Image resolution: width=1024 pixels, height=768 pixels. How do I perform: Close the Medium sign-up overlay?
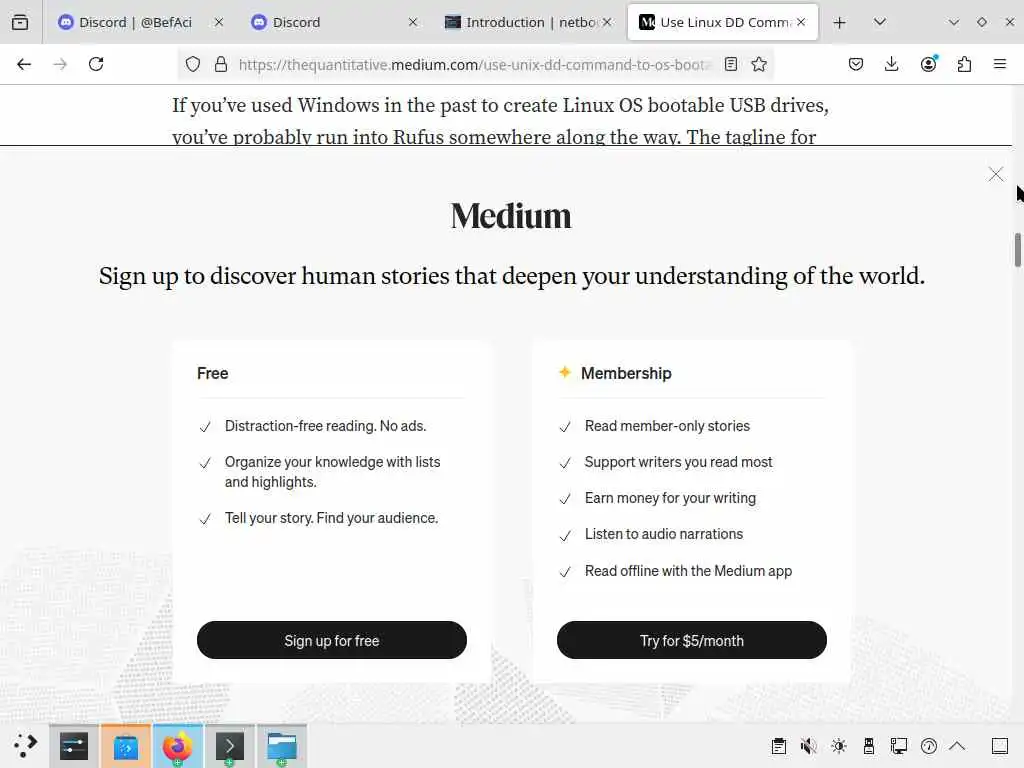pos(995,174)
